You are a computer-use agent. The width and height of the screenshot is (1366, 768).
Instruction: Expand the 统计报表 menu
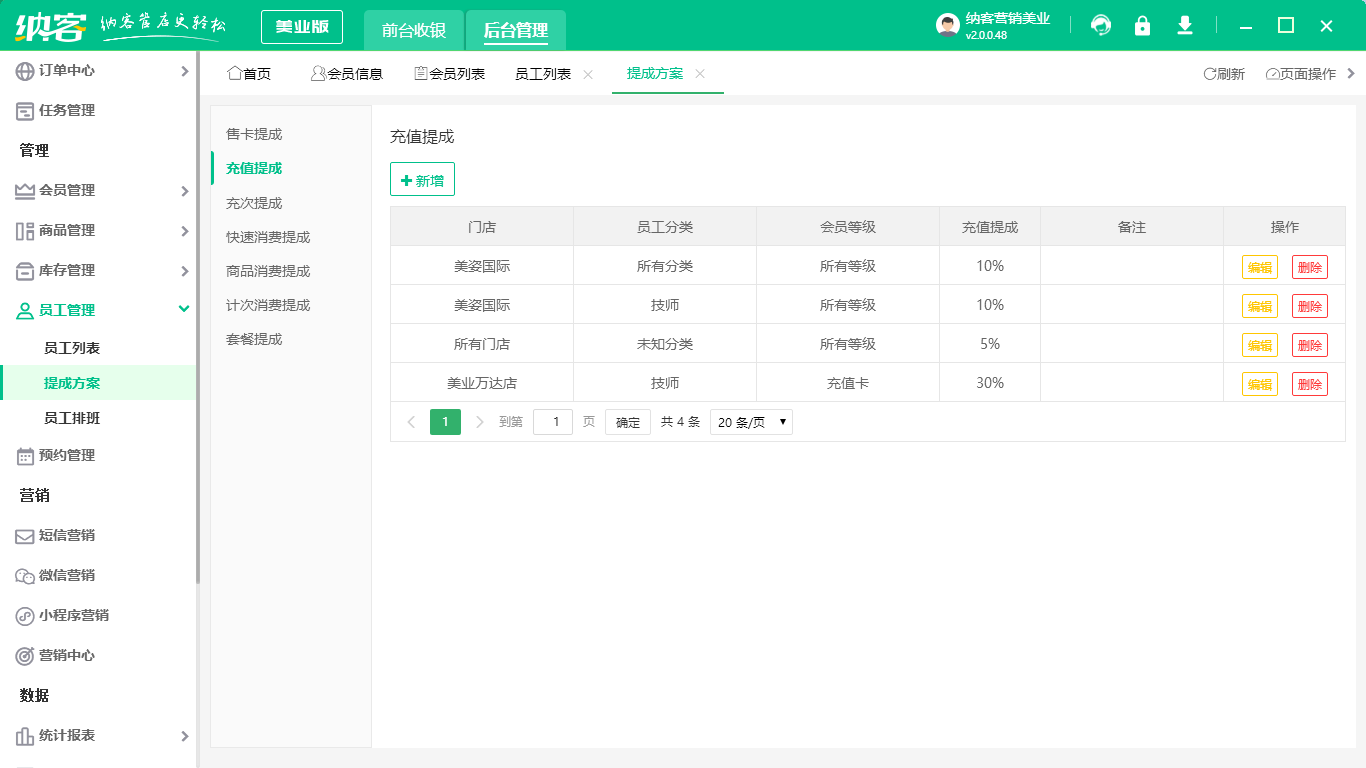coord(184,736)
